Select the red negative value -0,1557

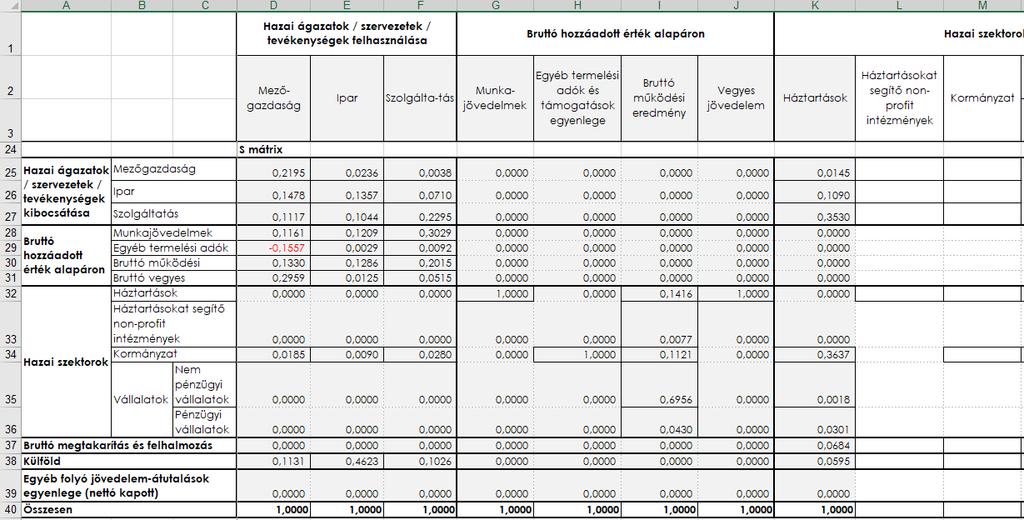274,248
